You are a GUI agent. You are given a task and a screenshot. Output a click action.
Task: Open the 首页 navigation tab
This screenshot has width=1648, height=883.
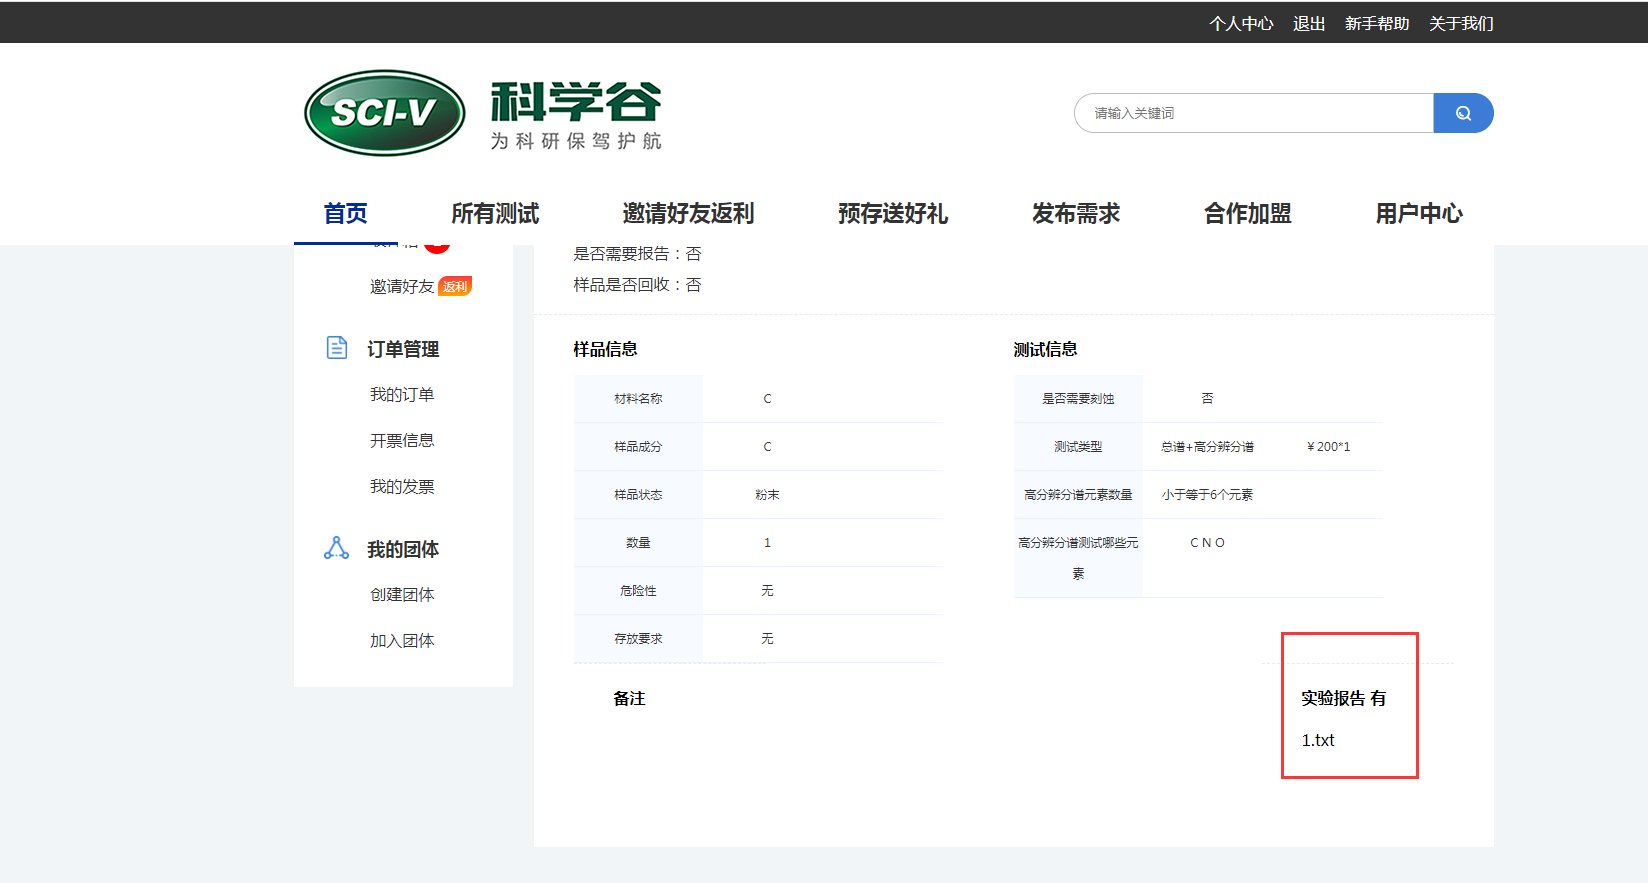pyautogui.click(x=345, y=213)
